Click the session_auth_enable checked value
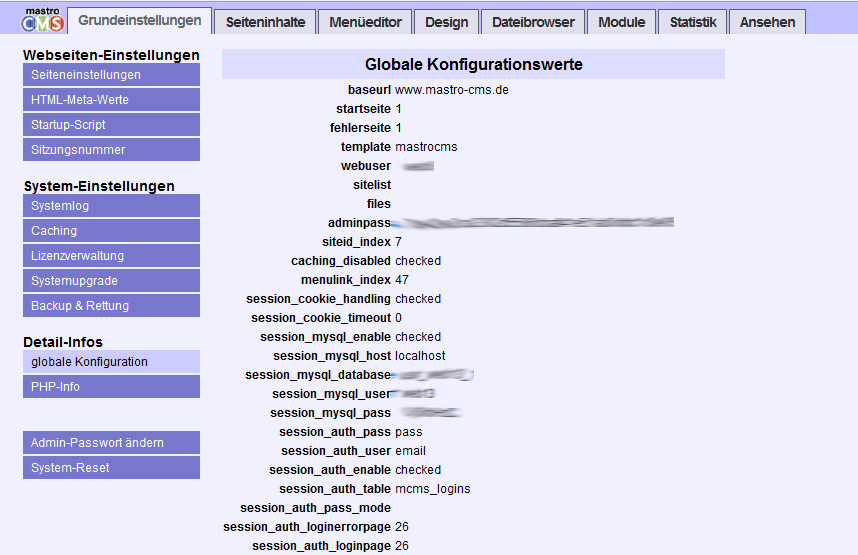 [x=418, y=470]
